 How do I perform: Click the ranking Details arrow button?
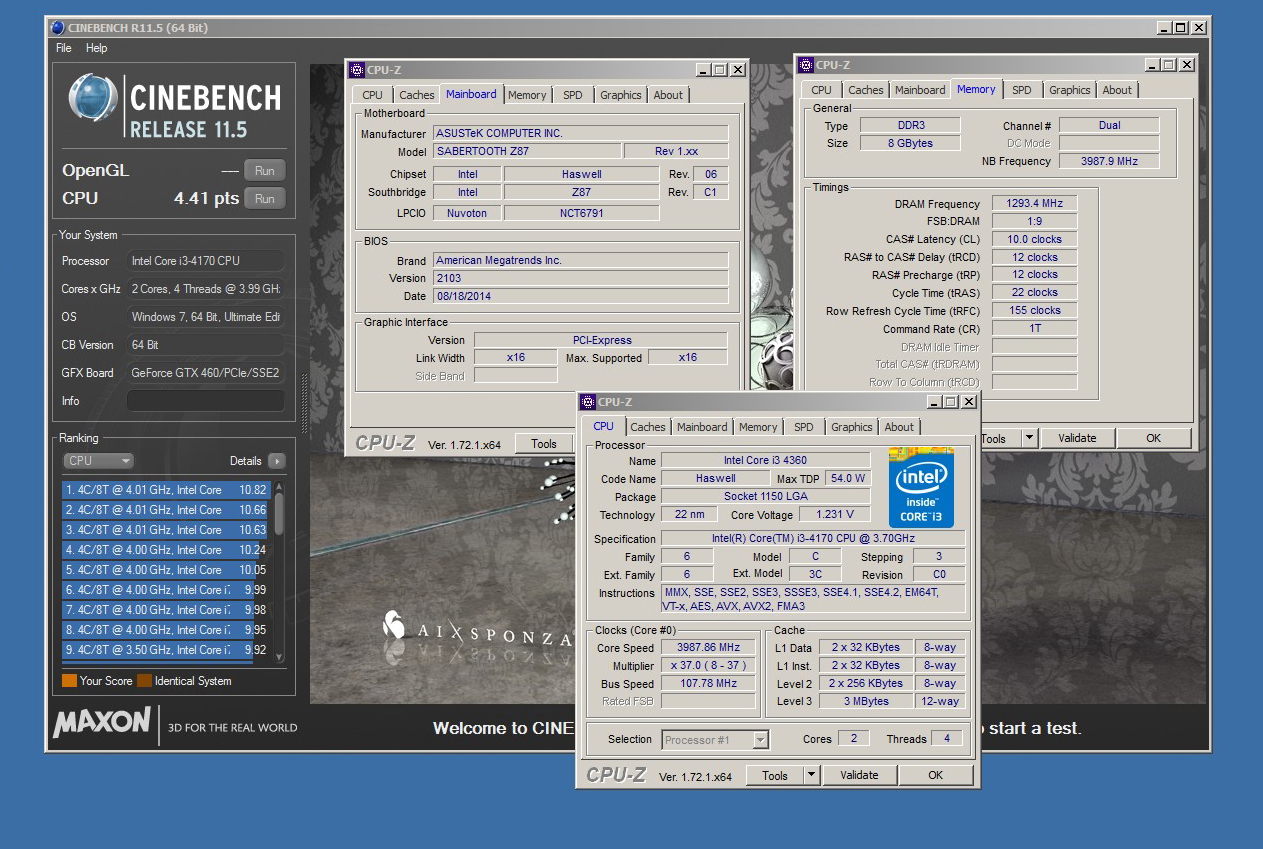click(276, 461)
